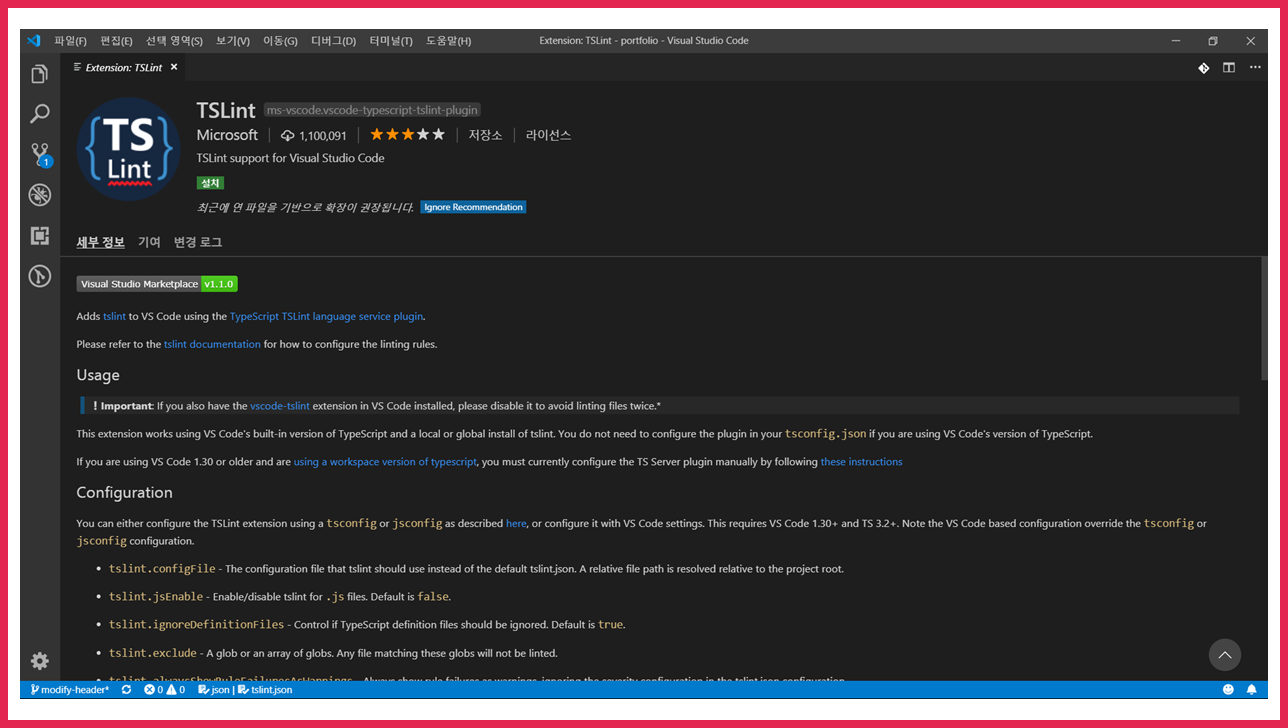The height and width of the screenshot is (728, 1288).
Task: Open the GitLens view in activity bar
Action: coord(40,276)
